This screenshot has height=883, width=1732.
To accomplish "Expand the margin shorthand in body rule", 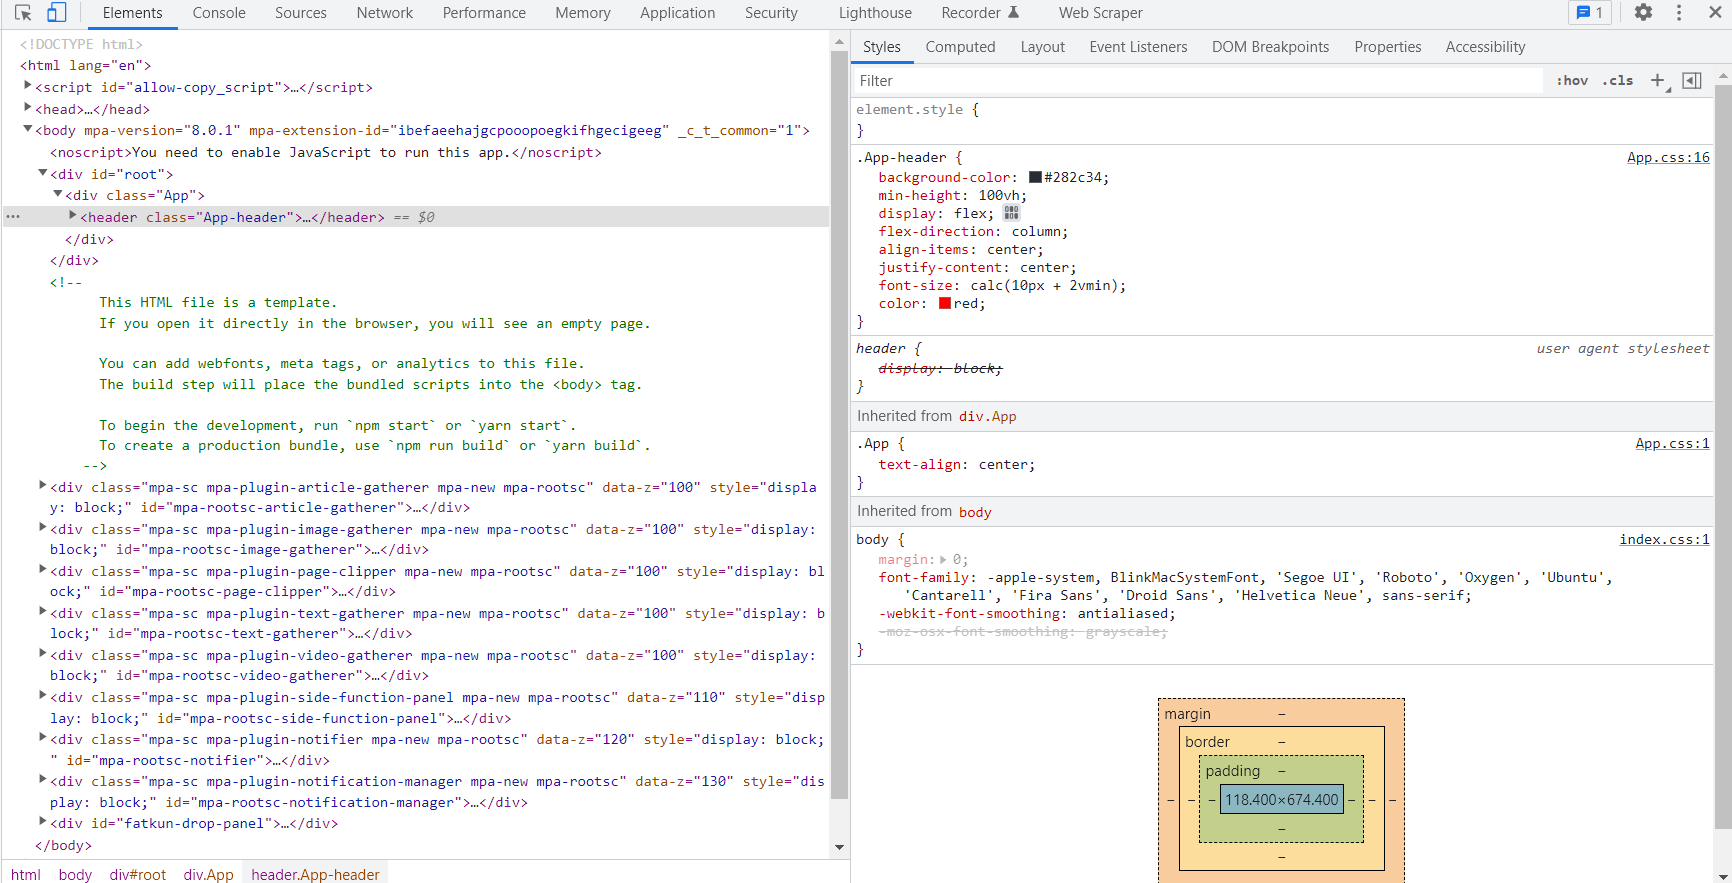I will (943, 560).
